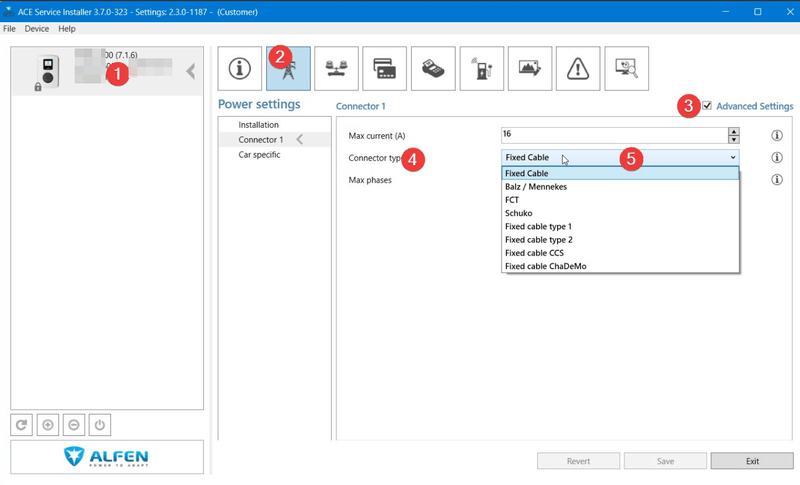This screenshot has height=485, width=800.
Task: Open the Authorization card icon
Action: 385,68
